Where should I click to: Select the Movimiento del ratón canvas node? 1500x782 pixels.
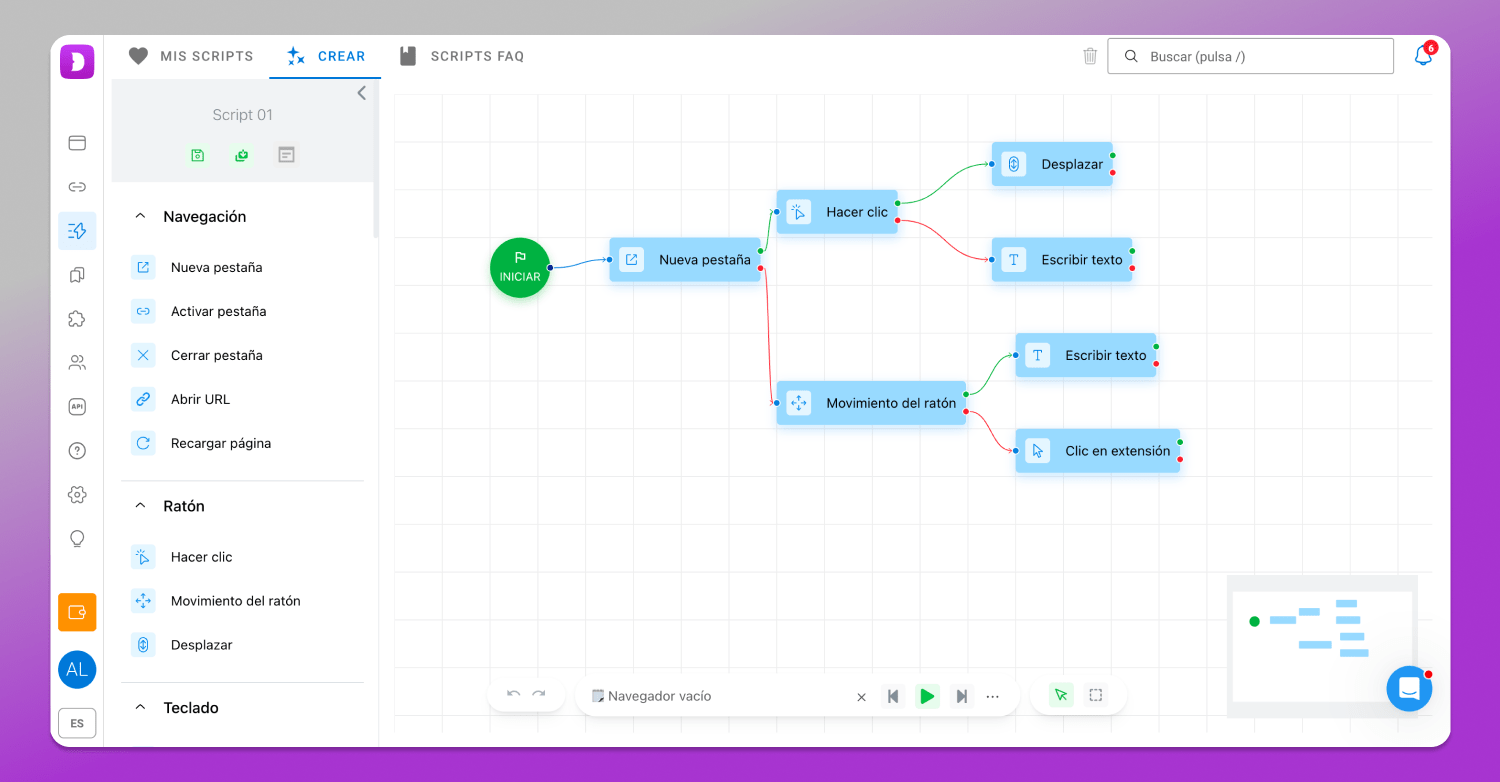[x=871, y=403]
